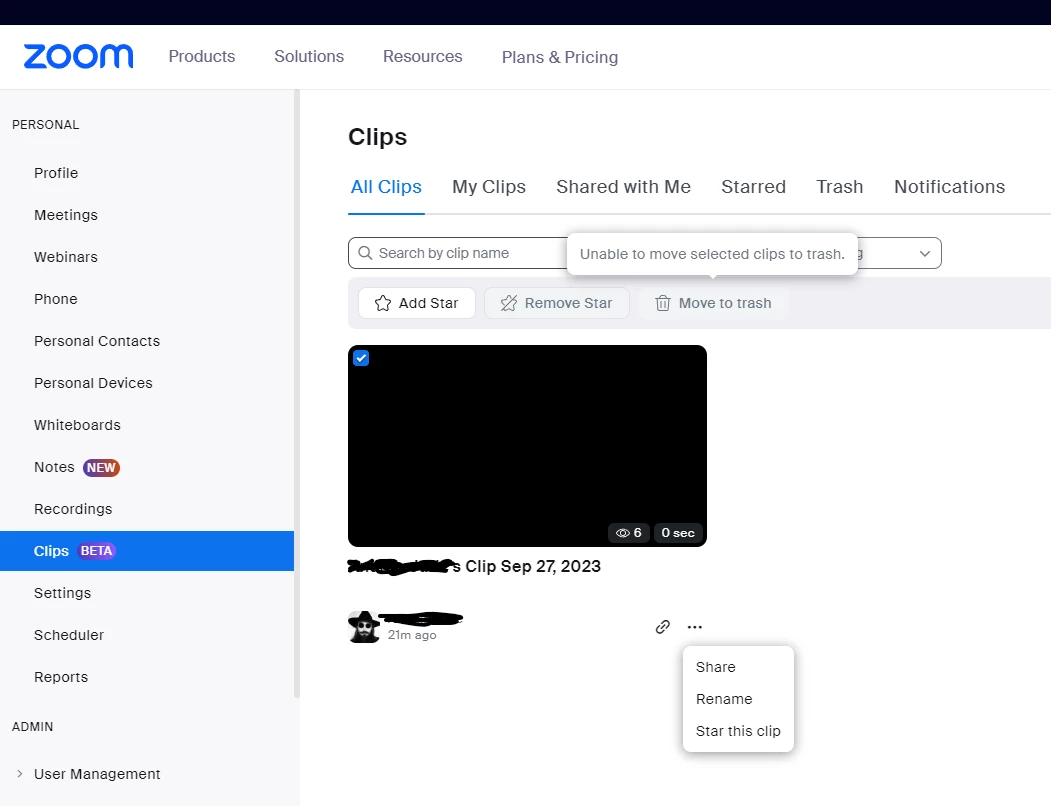Screen dimensions: 1051x806
Task: Click the 0 sec duration badge
Action: tap(678, 532)
